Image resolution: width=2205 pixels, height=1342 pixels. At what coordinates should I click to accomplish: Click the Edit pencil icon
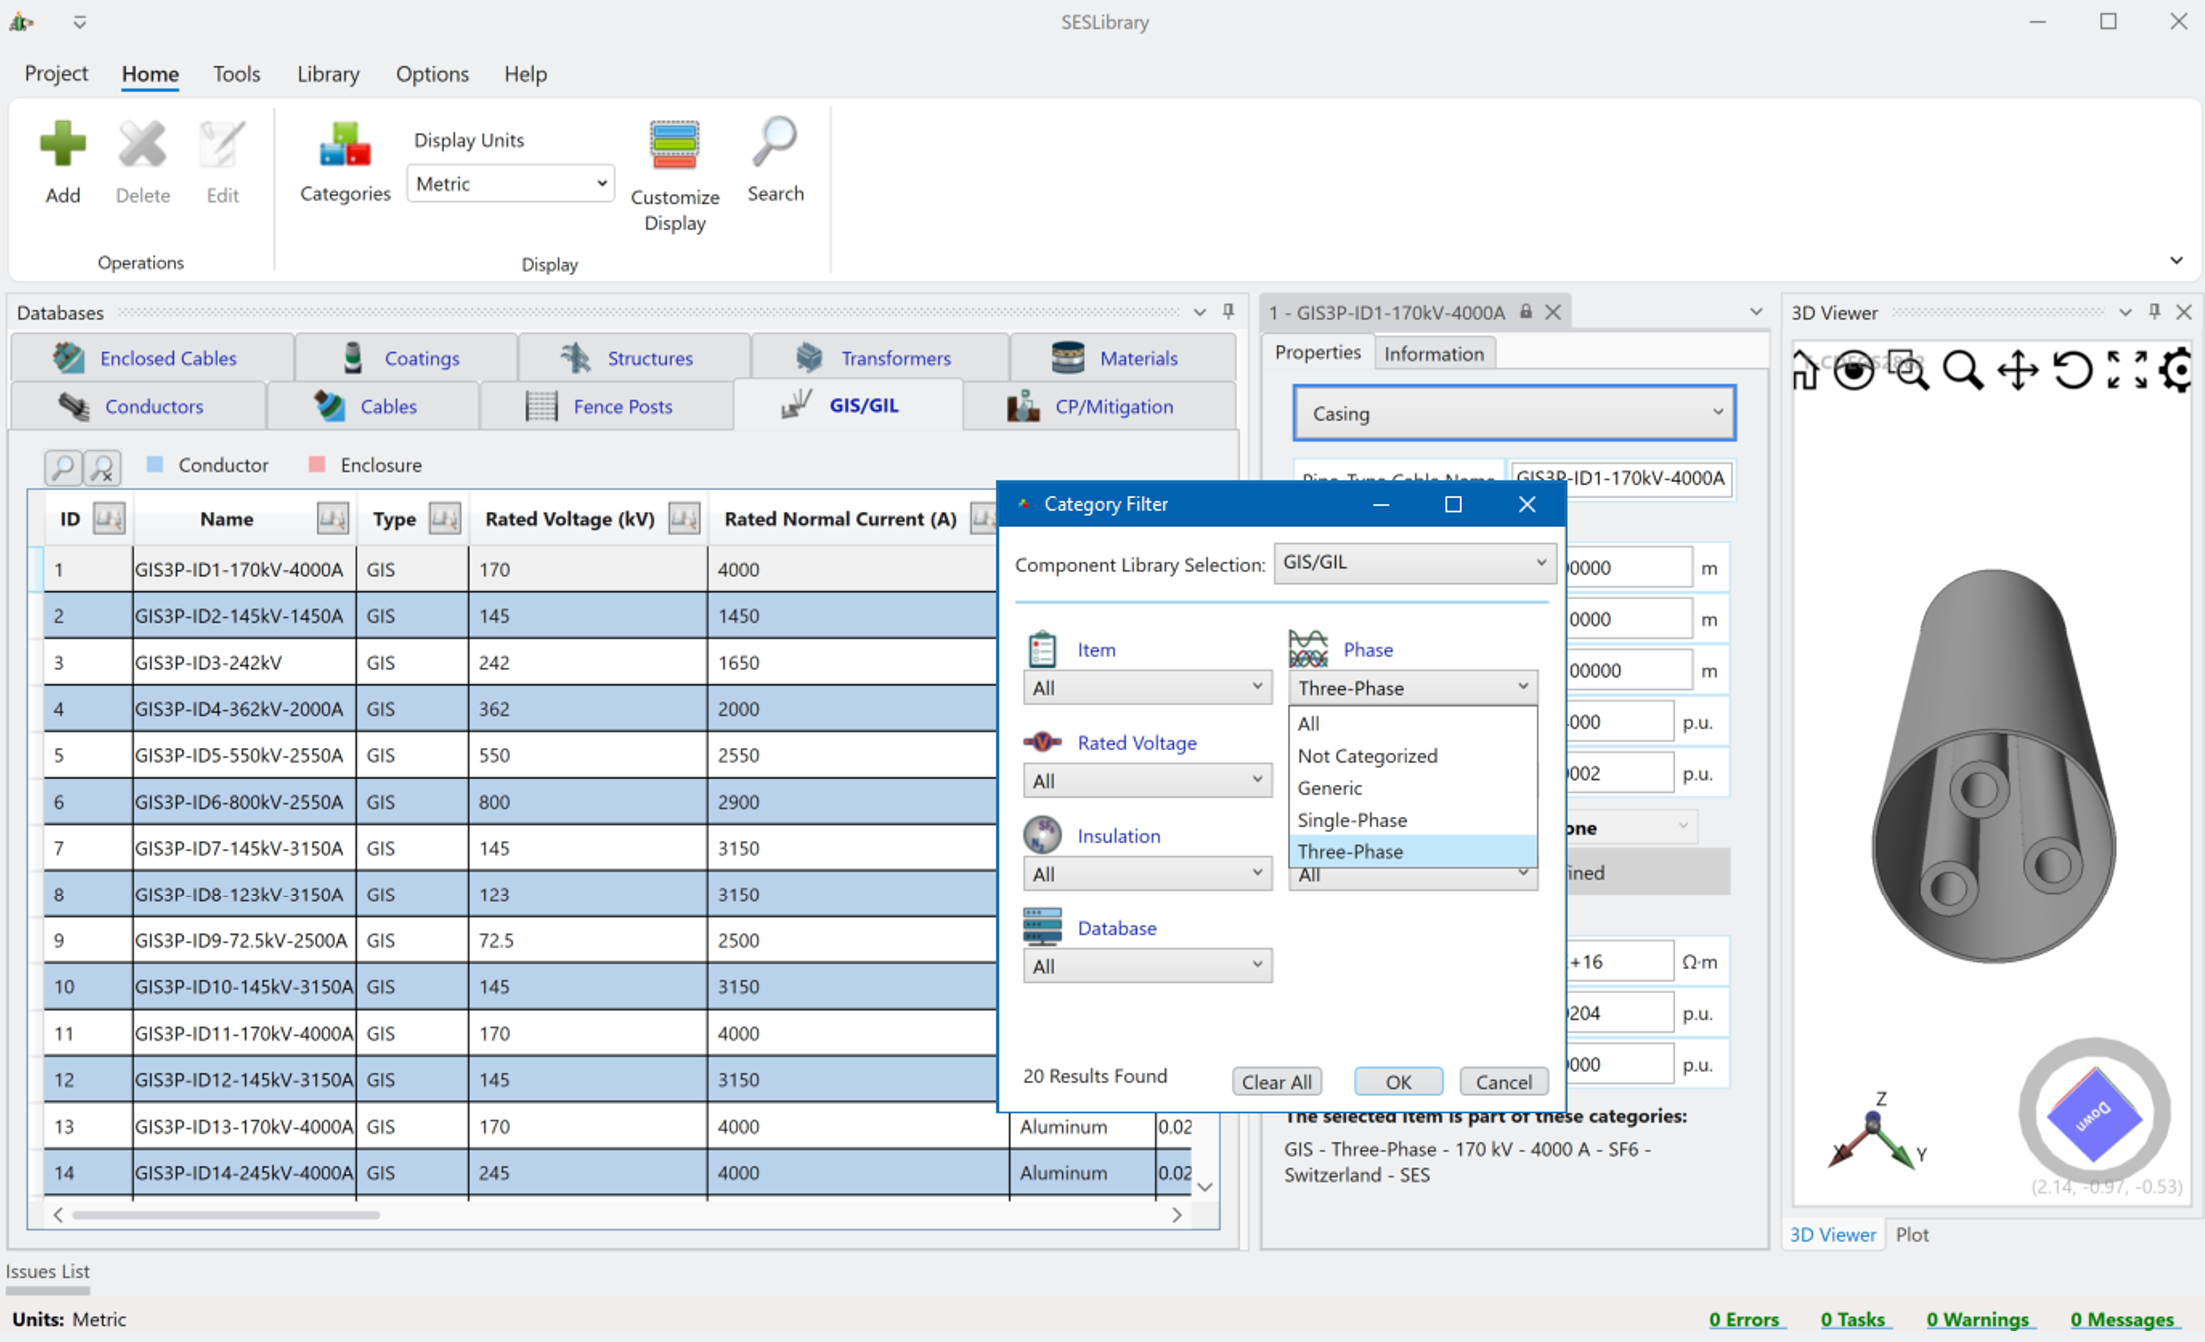click(222, 145)
